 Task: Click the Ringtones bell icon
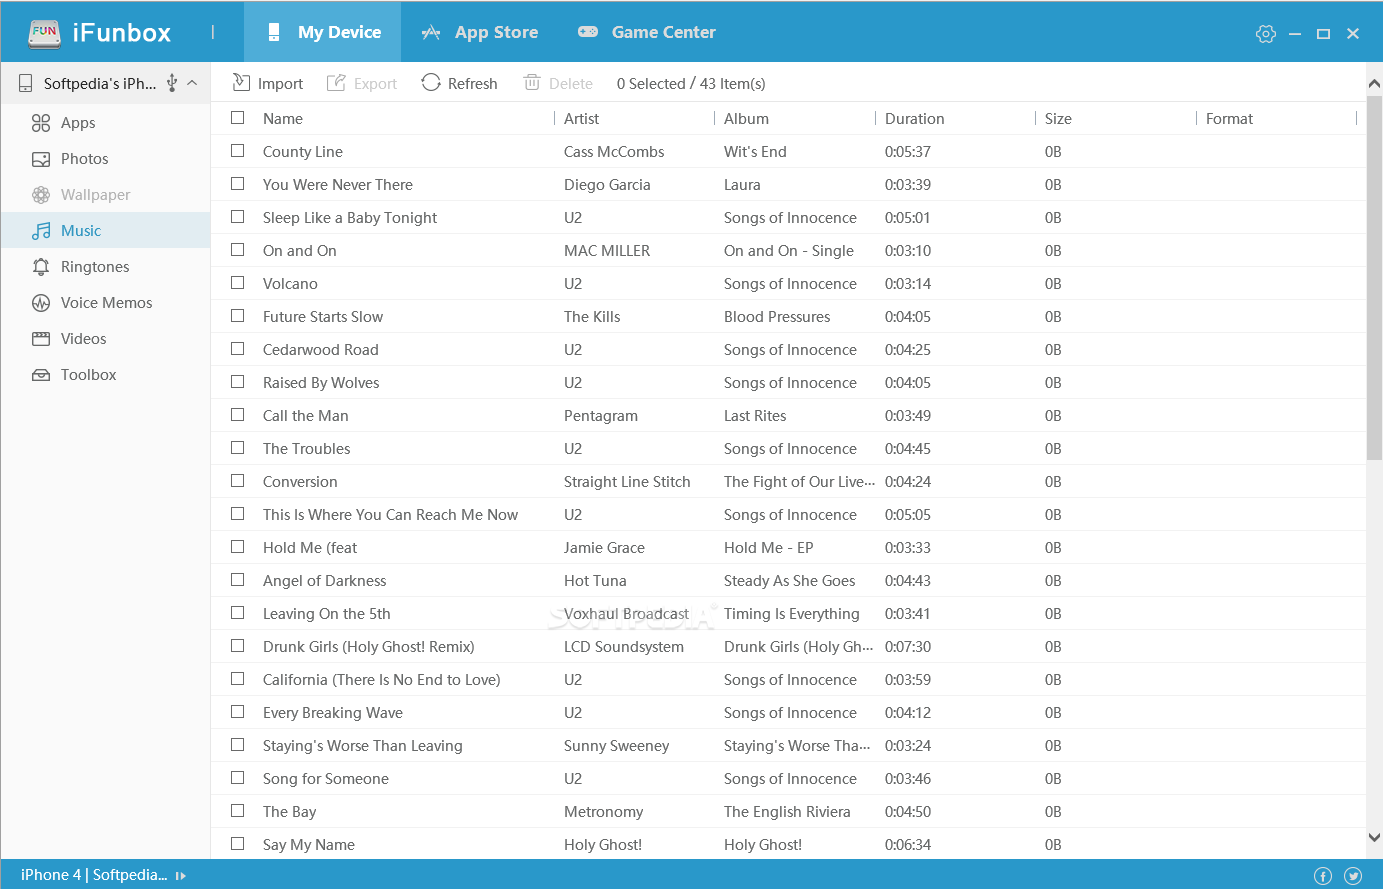point(41,267)
